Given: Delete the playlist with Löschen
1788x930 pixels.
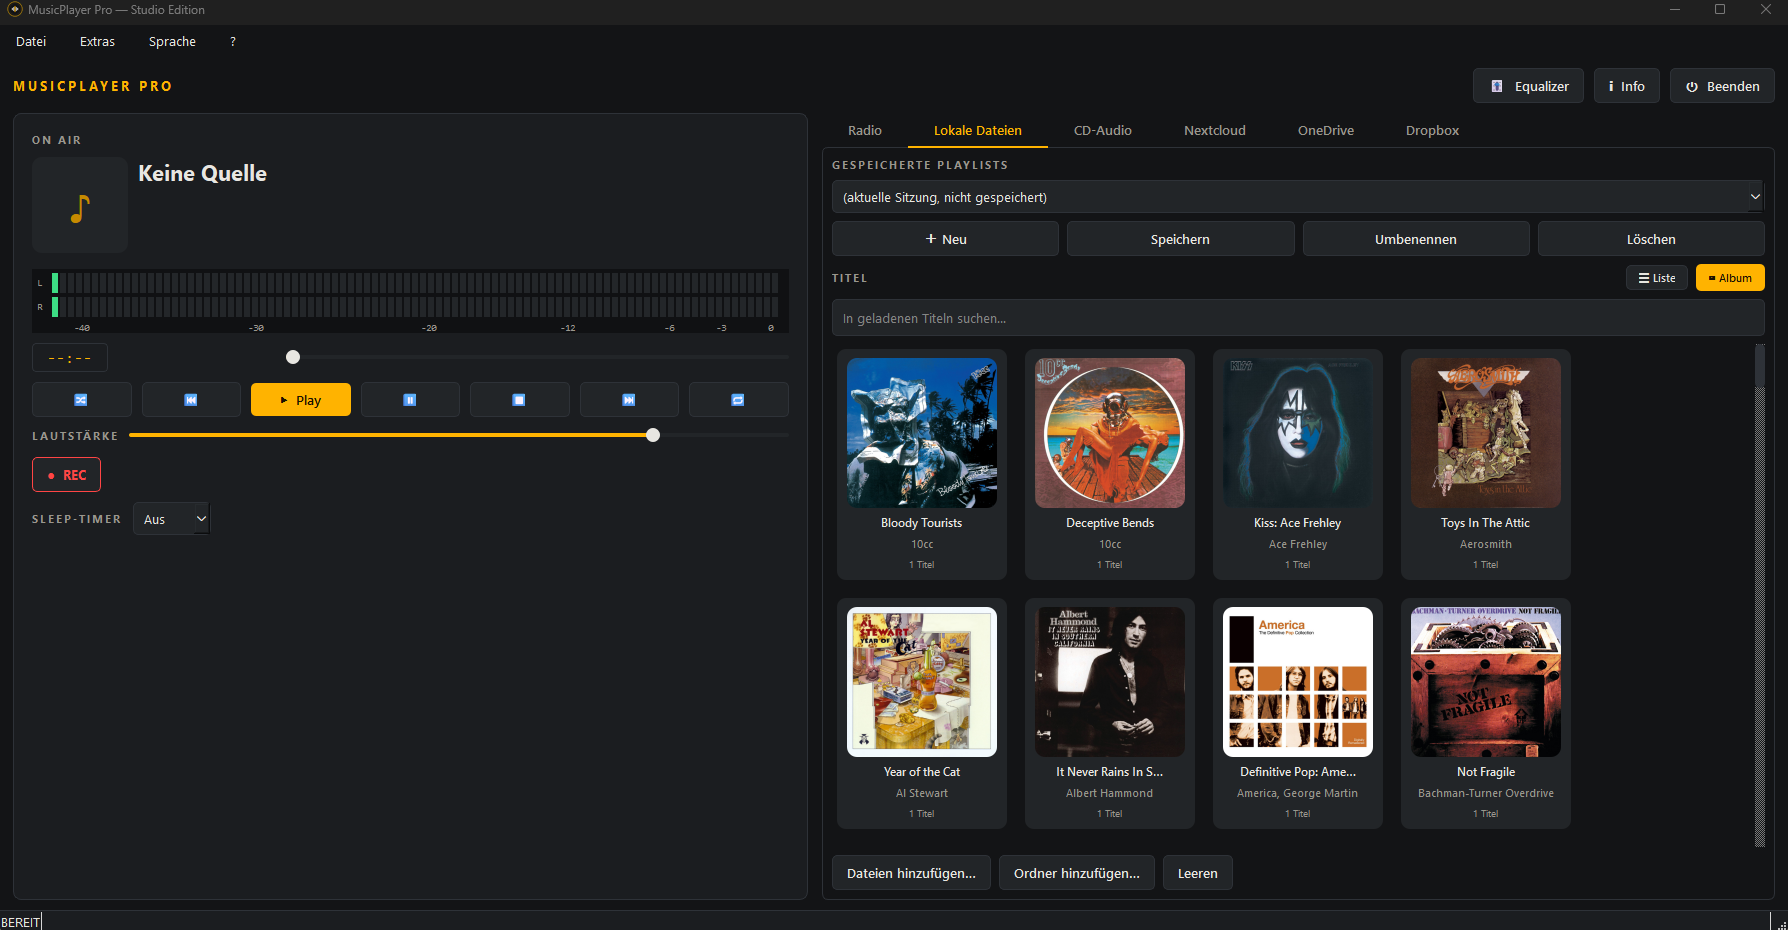Looking at the screenshot, I should (1651, 239).
